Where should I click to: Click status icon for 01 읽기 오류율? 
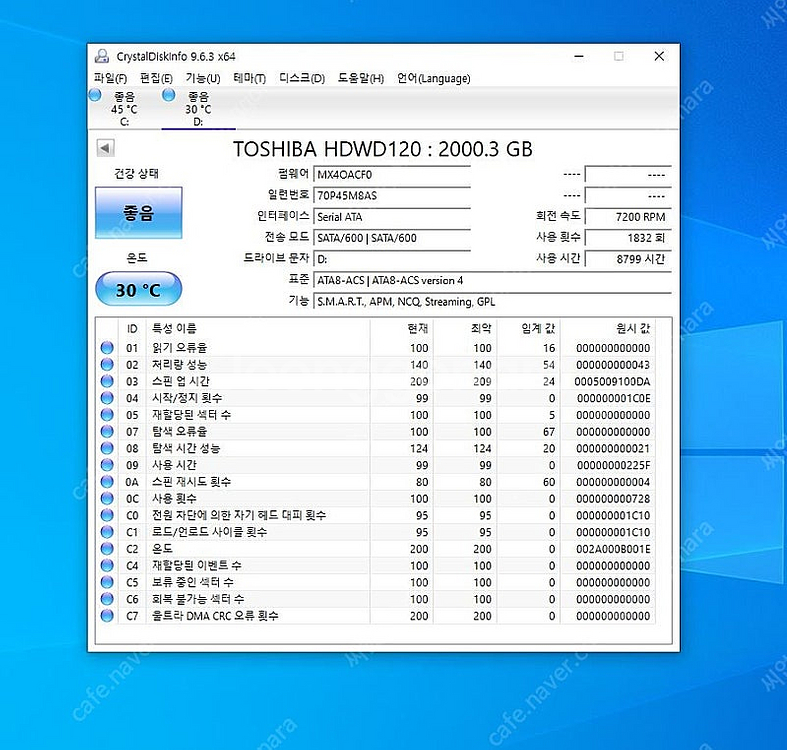click(107, 347)
